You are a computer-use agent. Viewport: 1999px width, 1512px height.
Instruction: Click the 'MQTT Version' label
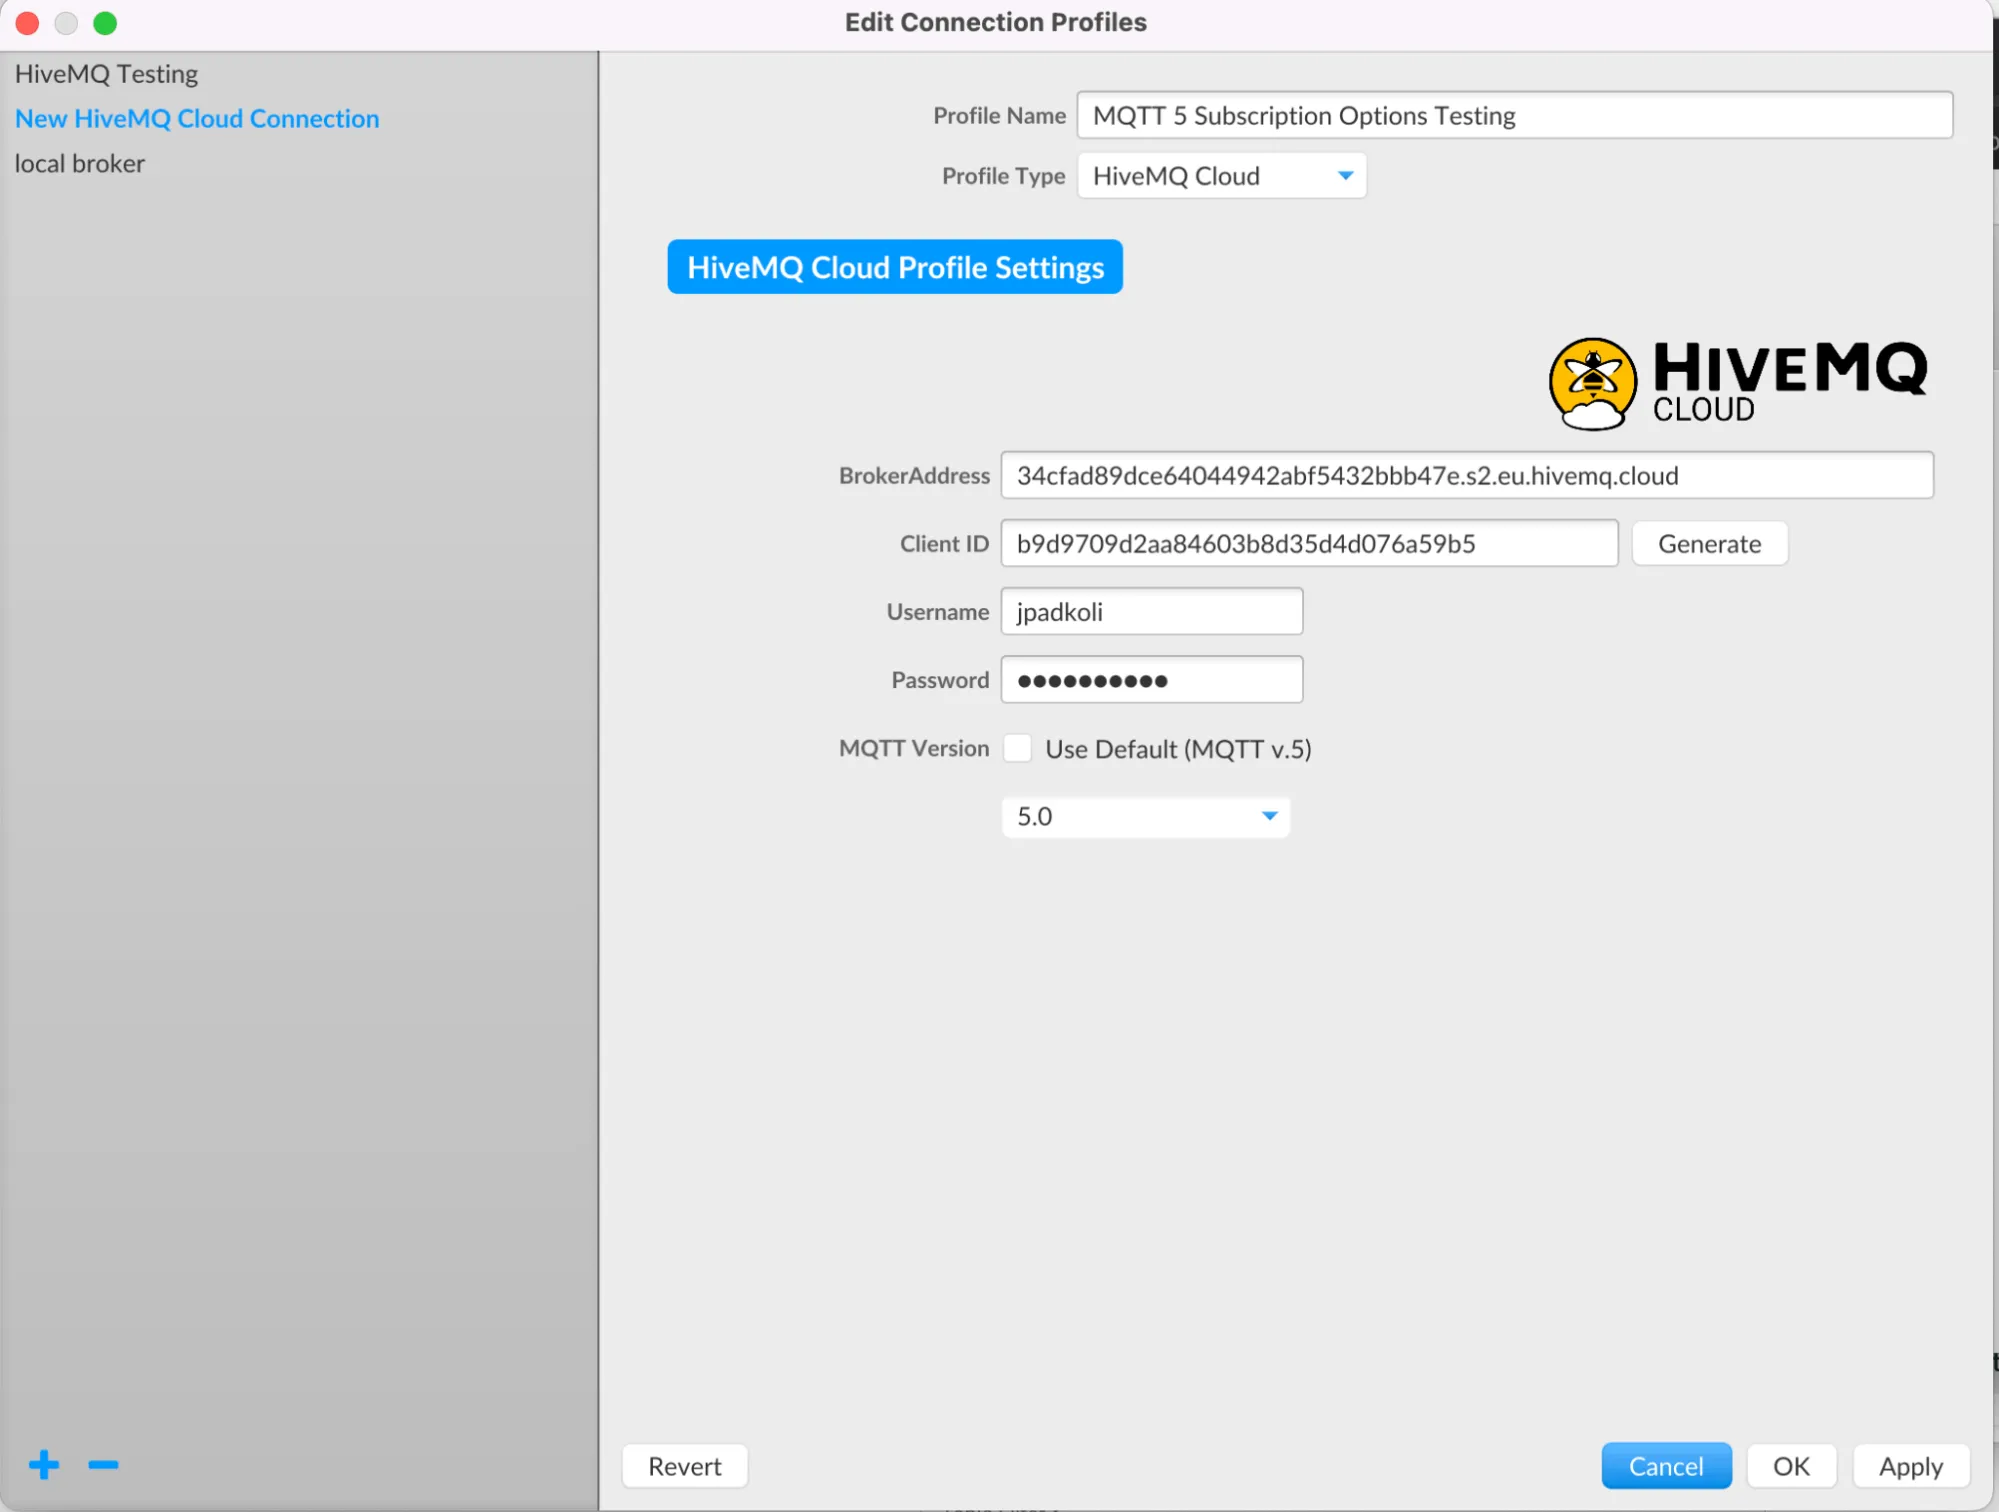pyautogui.click(x=914, y=749)
